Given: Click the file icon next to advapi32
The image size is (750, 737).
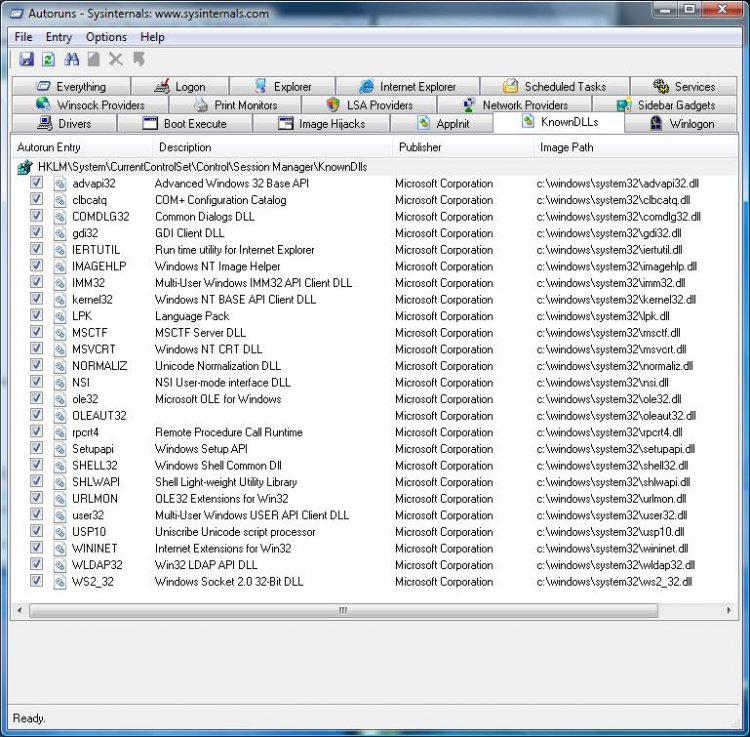Looking at the screenshot, I should point(60,184).
